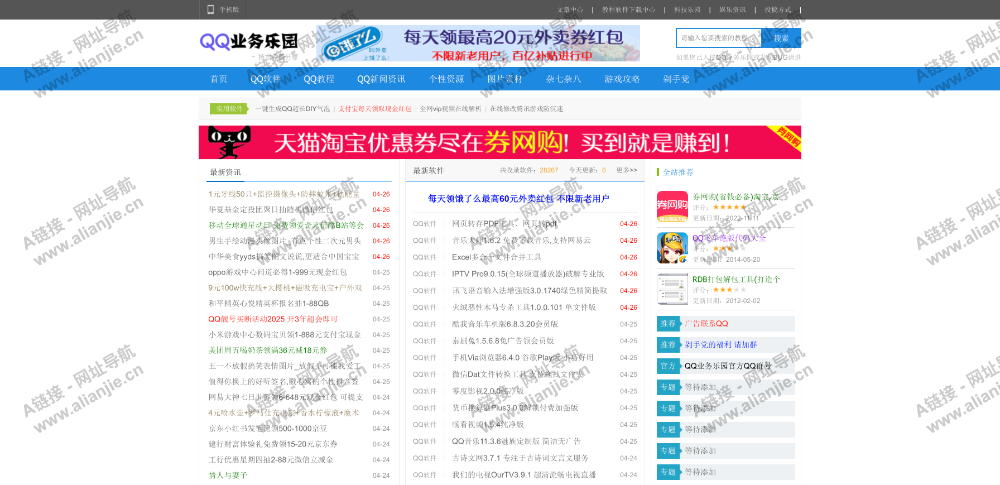
Task: Open 讯飞语音输入法增强版3.0.1740 entry
Action: pos(529,290)
